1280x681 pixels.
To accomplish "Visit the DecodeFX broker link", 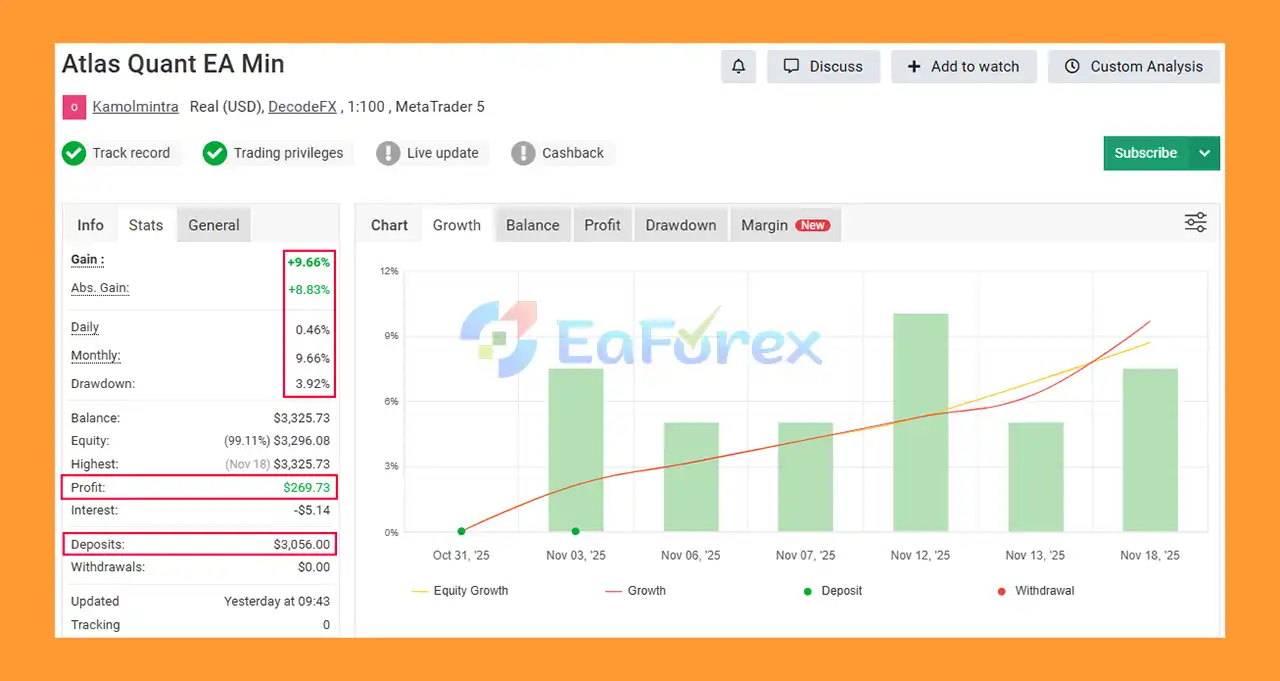I will point(302,106).
